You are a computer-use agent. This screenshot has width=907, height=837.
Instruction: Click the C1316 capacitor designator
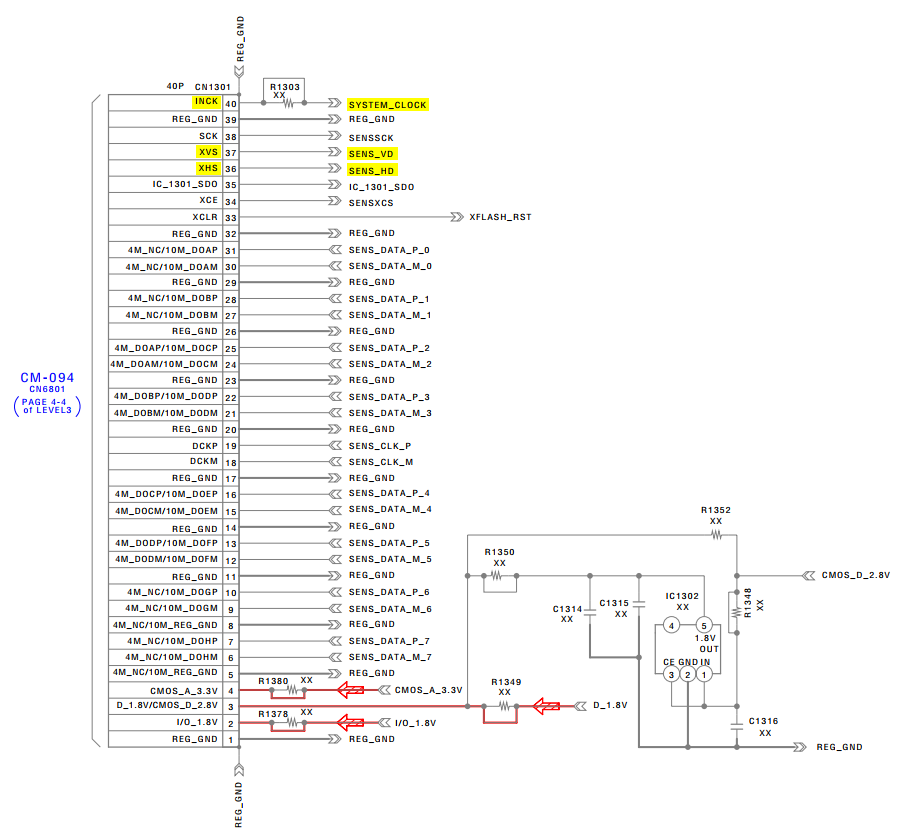coord(764,721)
